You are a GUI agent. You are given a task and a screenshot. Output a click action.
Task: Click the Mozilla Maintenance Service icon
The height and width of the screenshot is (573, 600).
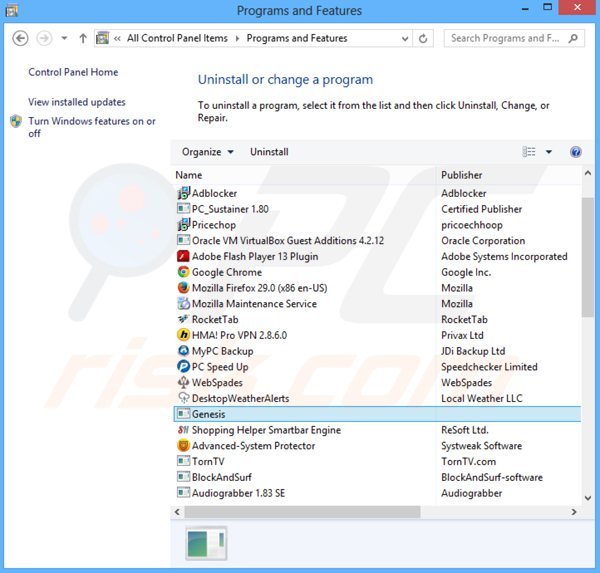(184, 303)
